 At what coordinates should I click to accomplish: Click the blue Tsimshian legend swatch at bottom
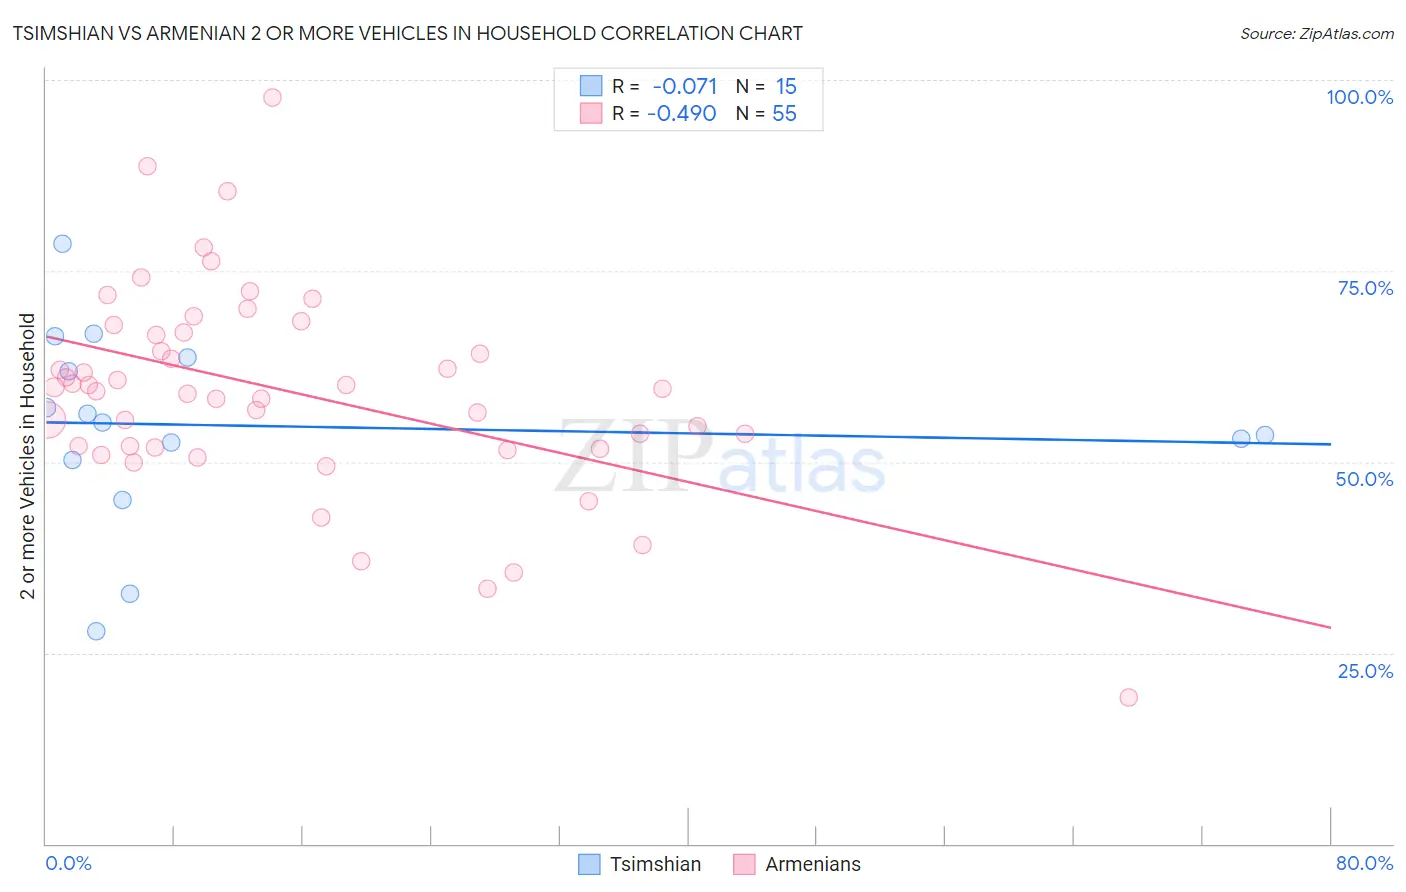590,864
